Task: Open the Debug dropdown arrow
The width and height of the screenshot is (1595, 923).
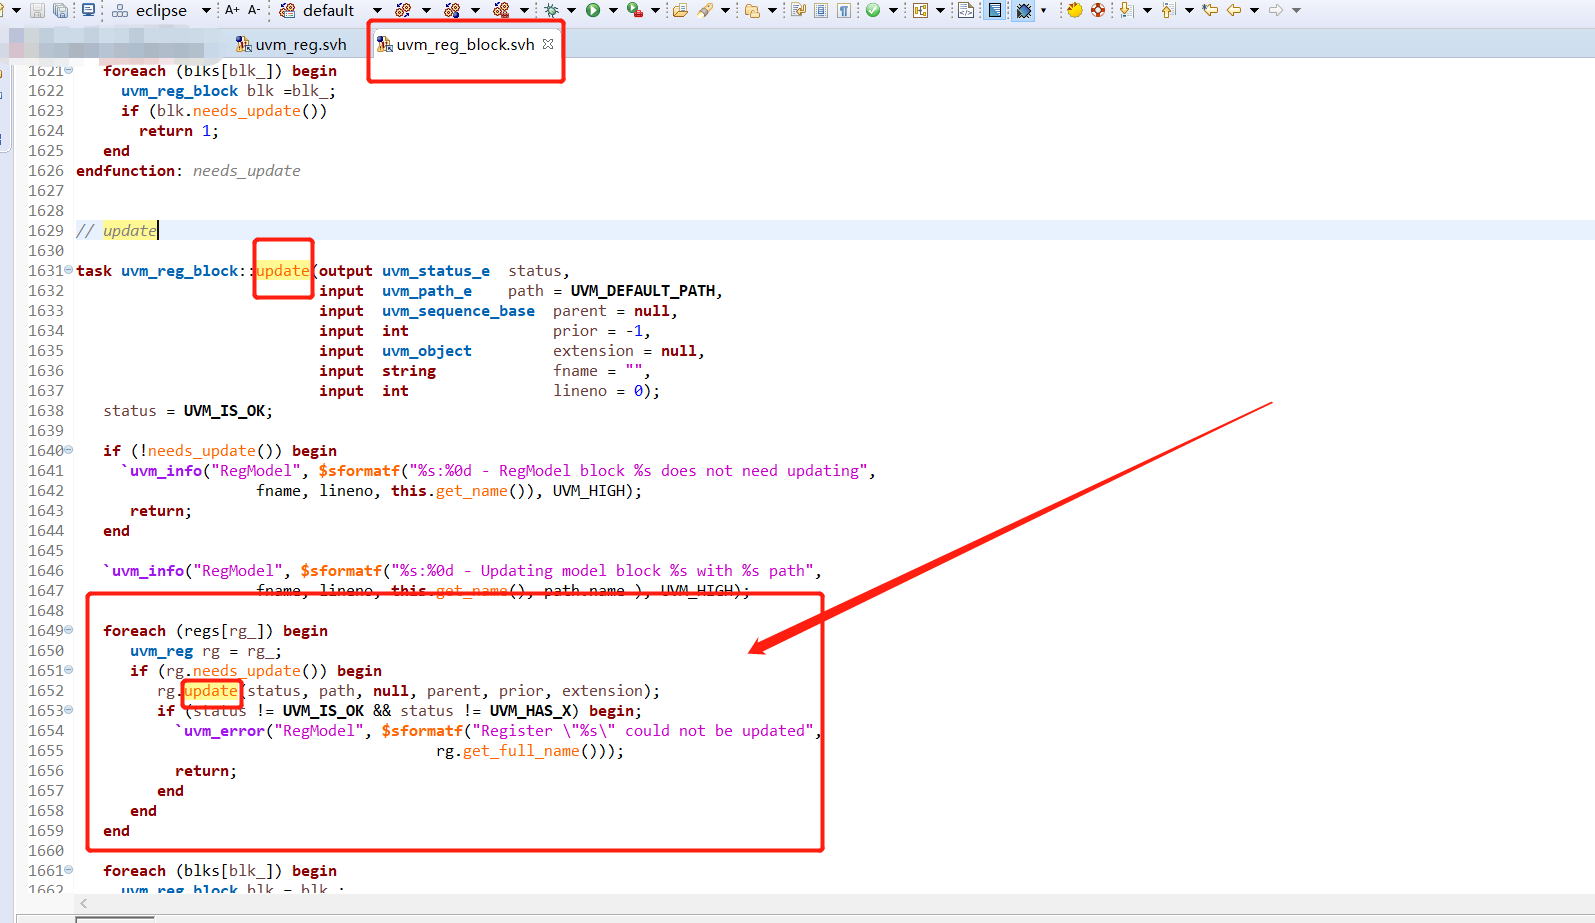Action: tap(571, 10)
